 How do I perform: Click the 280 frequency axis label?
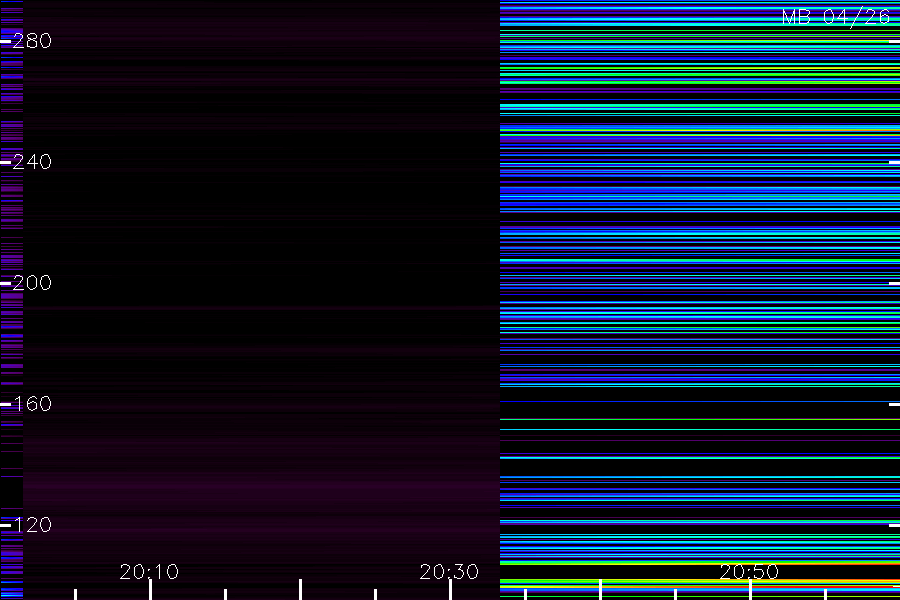pyautogui.click(x=32, y=41)
